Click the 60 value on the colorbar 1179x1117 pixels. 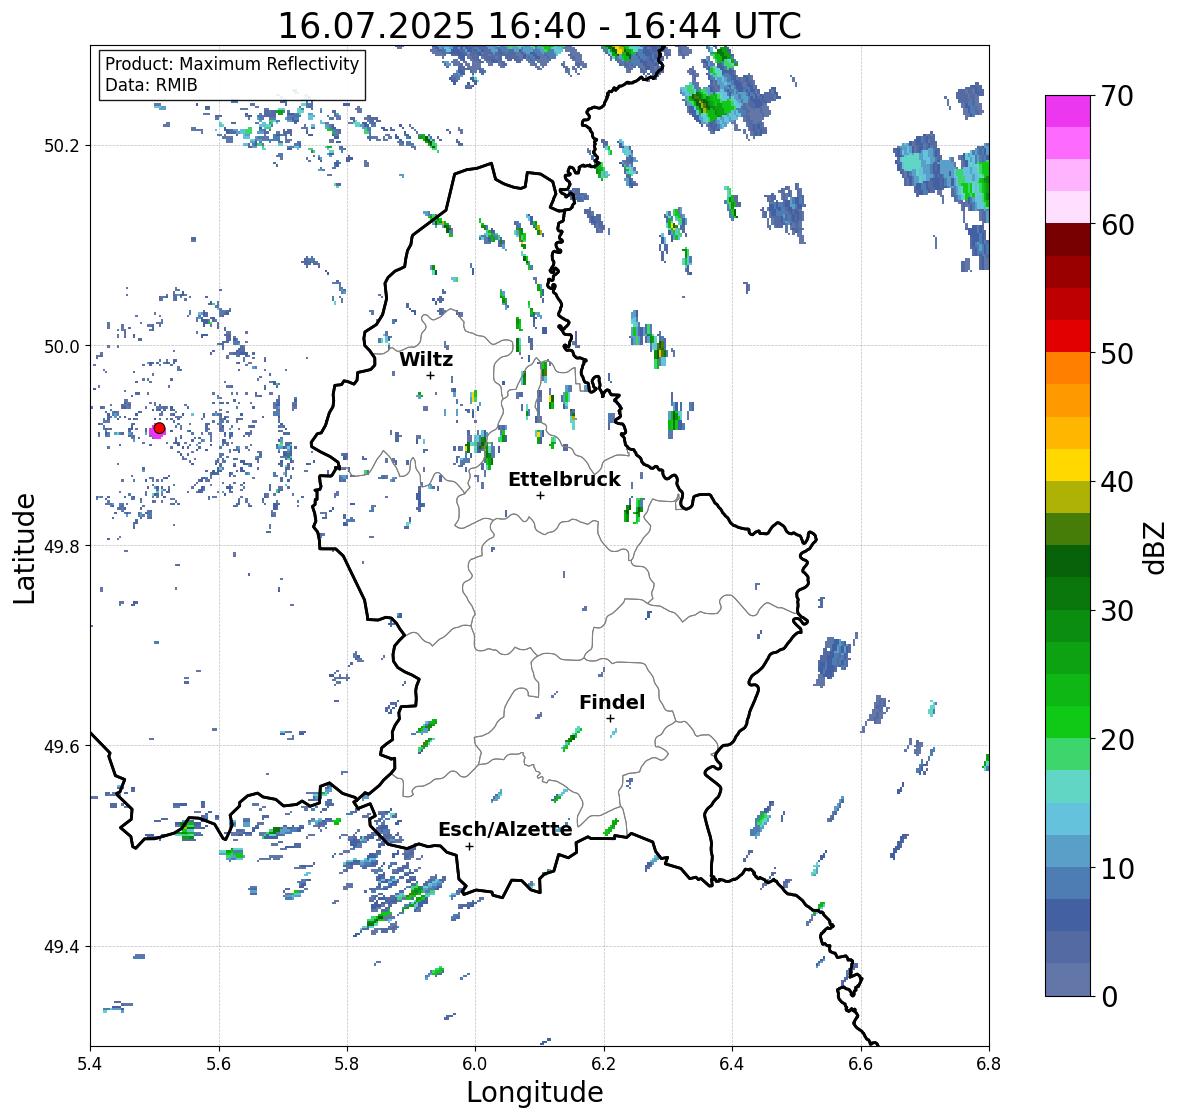point(1117,225)
